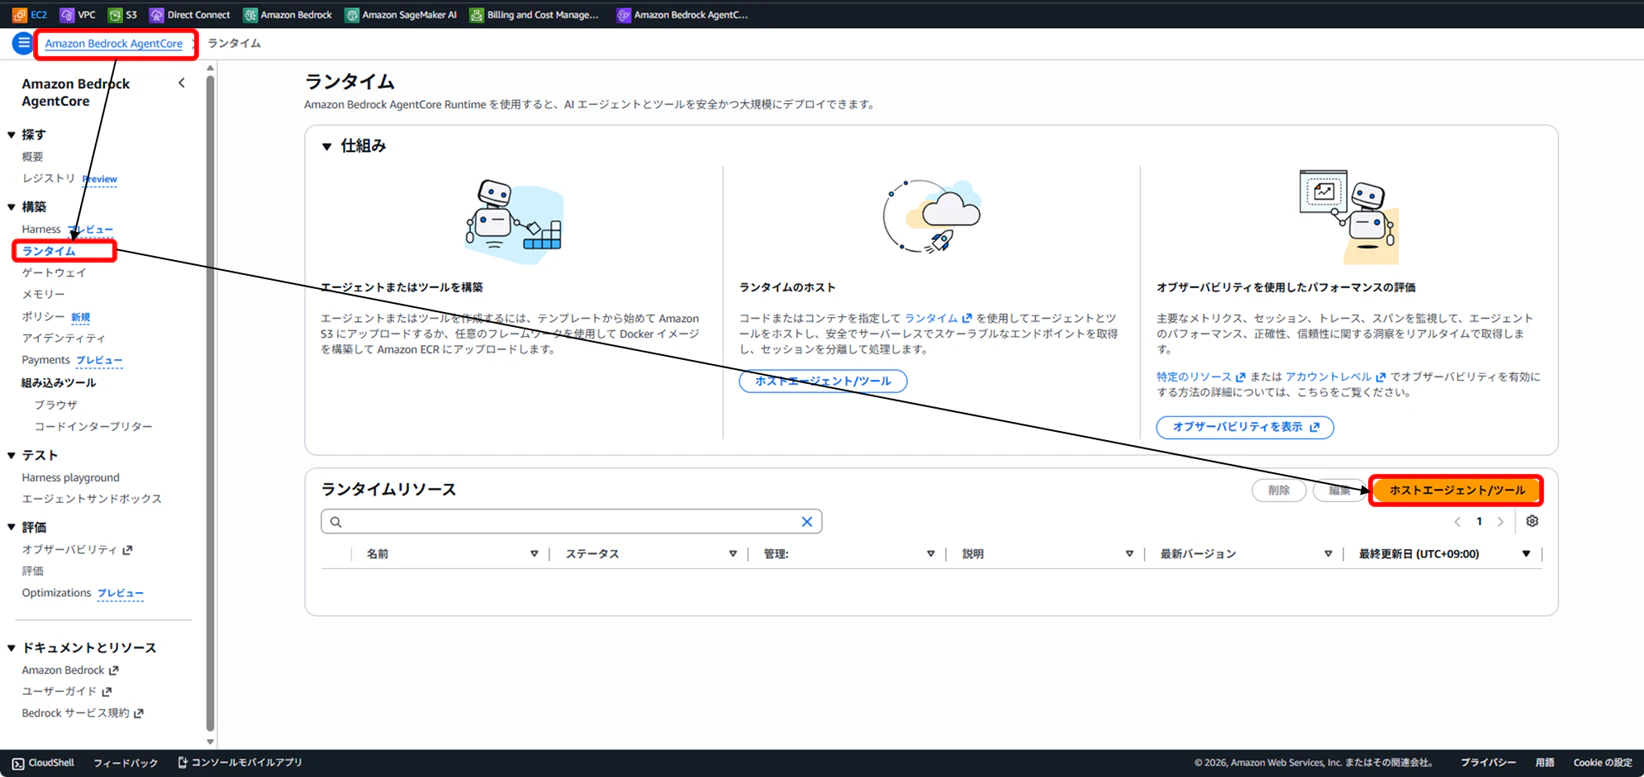
Task: Sort table by 最新バージョン column
Action: tap(1328, 554)
